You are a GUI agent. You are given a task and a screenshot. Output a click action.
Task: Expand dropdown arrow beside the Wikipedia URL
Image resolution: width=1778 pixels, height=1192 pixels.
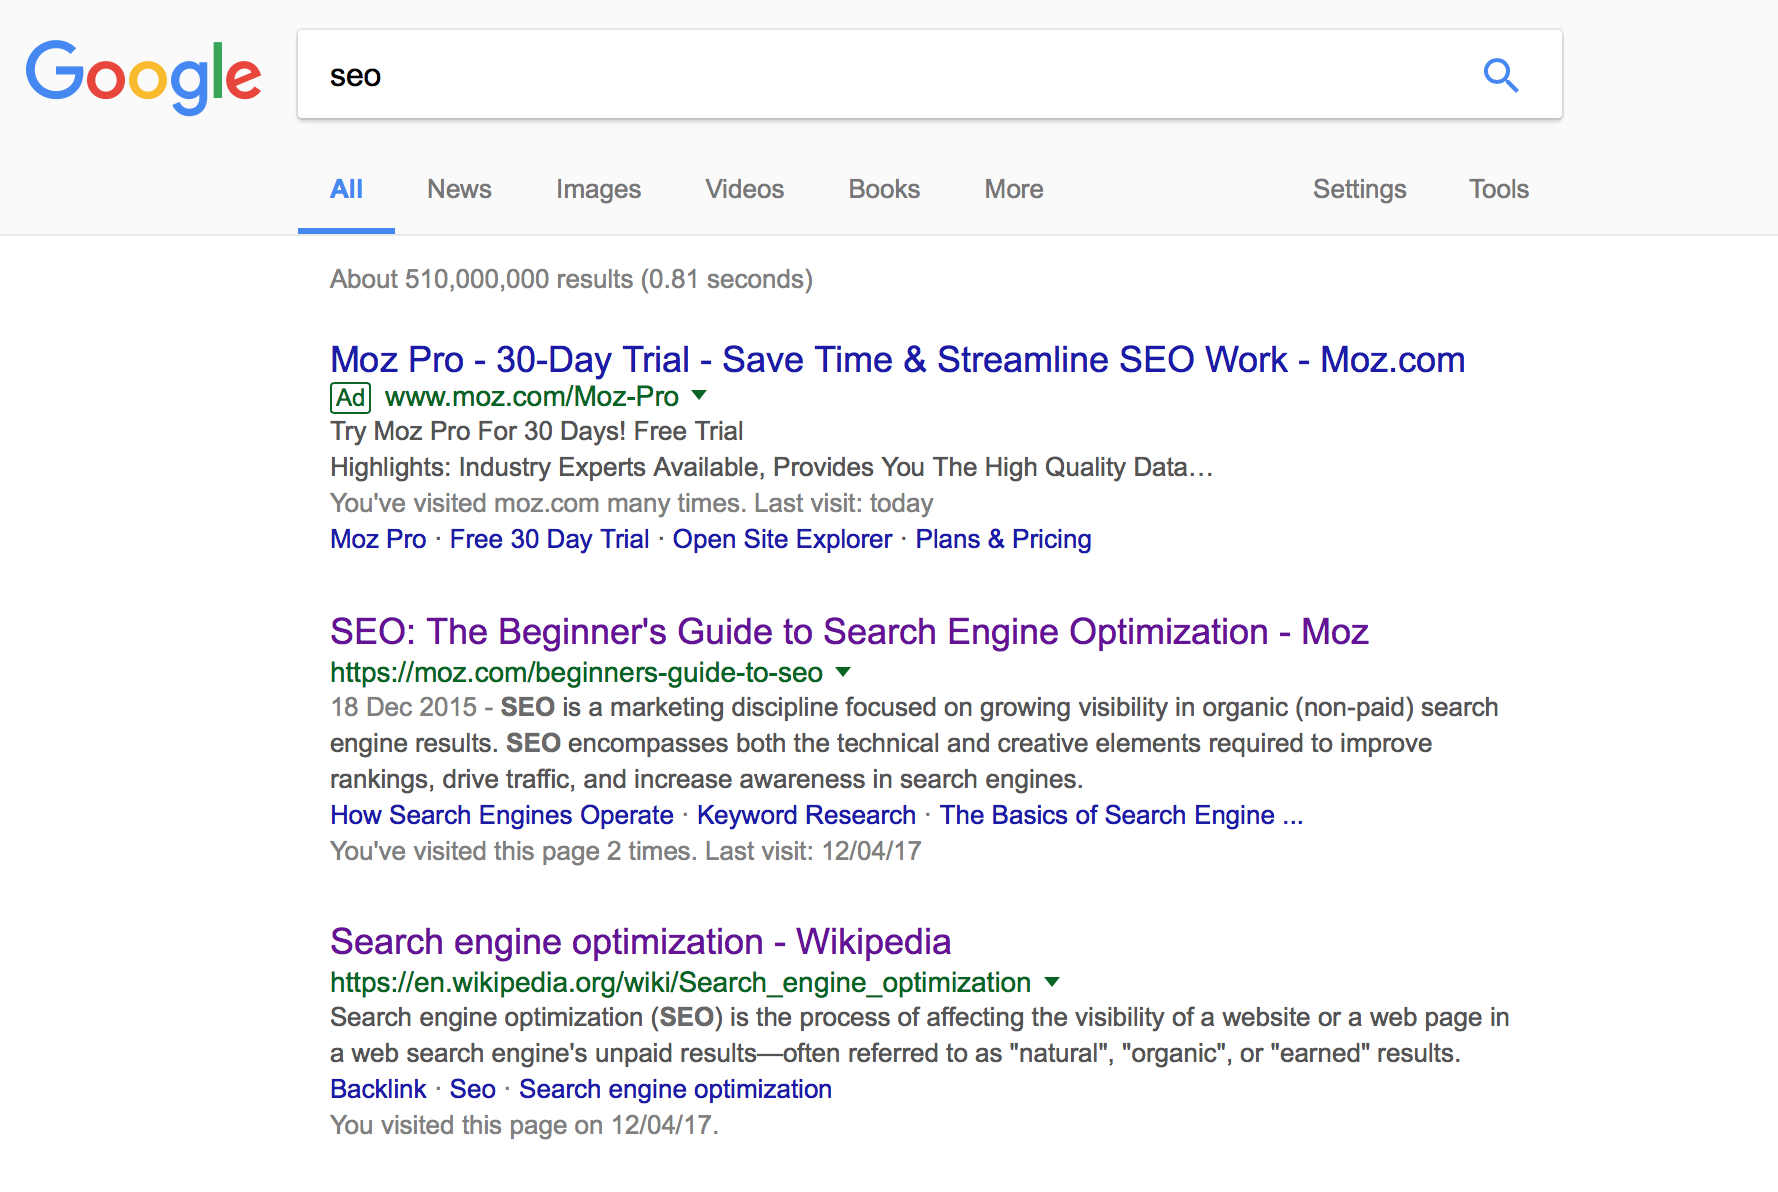[x=1051, y=982]
